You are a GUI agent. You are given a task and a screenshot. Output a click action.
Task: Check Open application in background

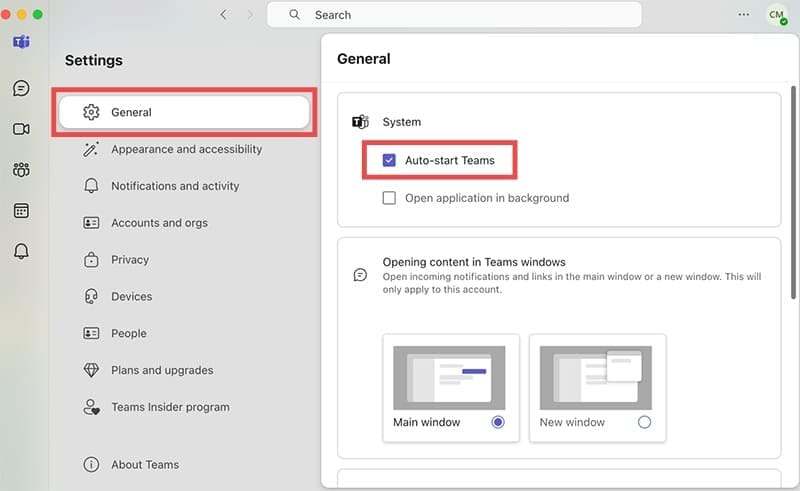[x=389, y=198]
